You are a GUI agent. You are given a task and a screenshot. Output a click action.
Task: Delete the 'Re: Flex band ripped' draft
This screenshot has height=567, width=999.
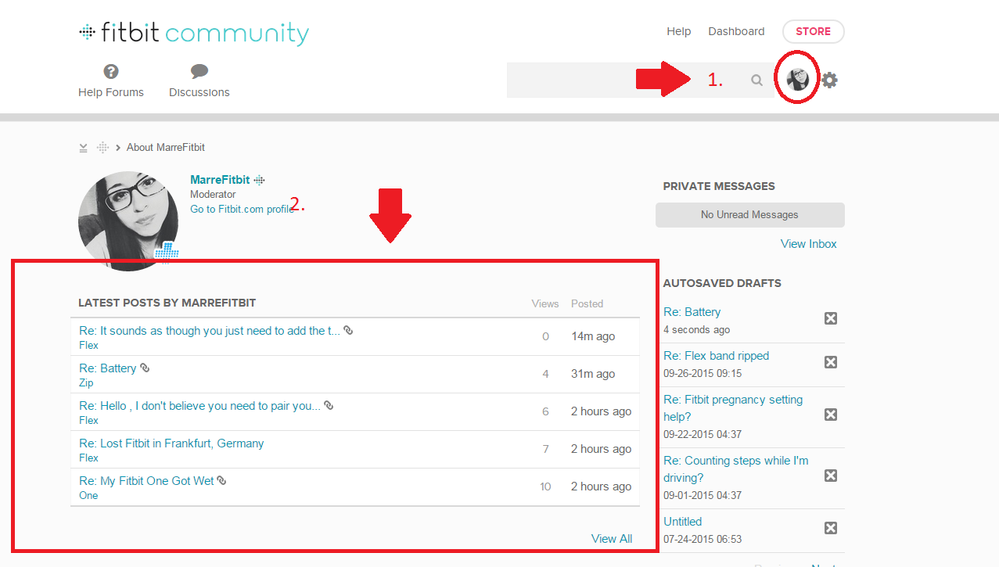[830, 362]
